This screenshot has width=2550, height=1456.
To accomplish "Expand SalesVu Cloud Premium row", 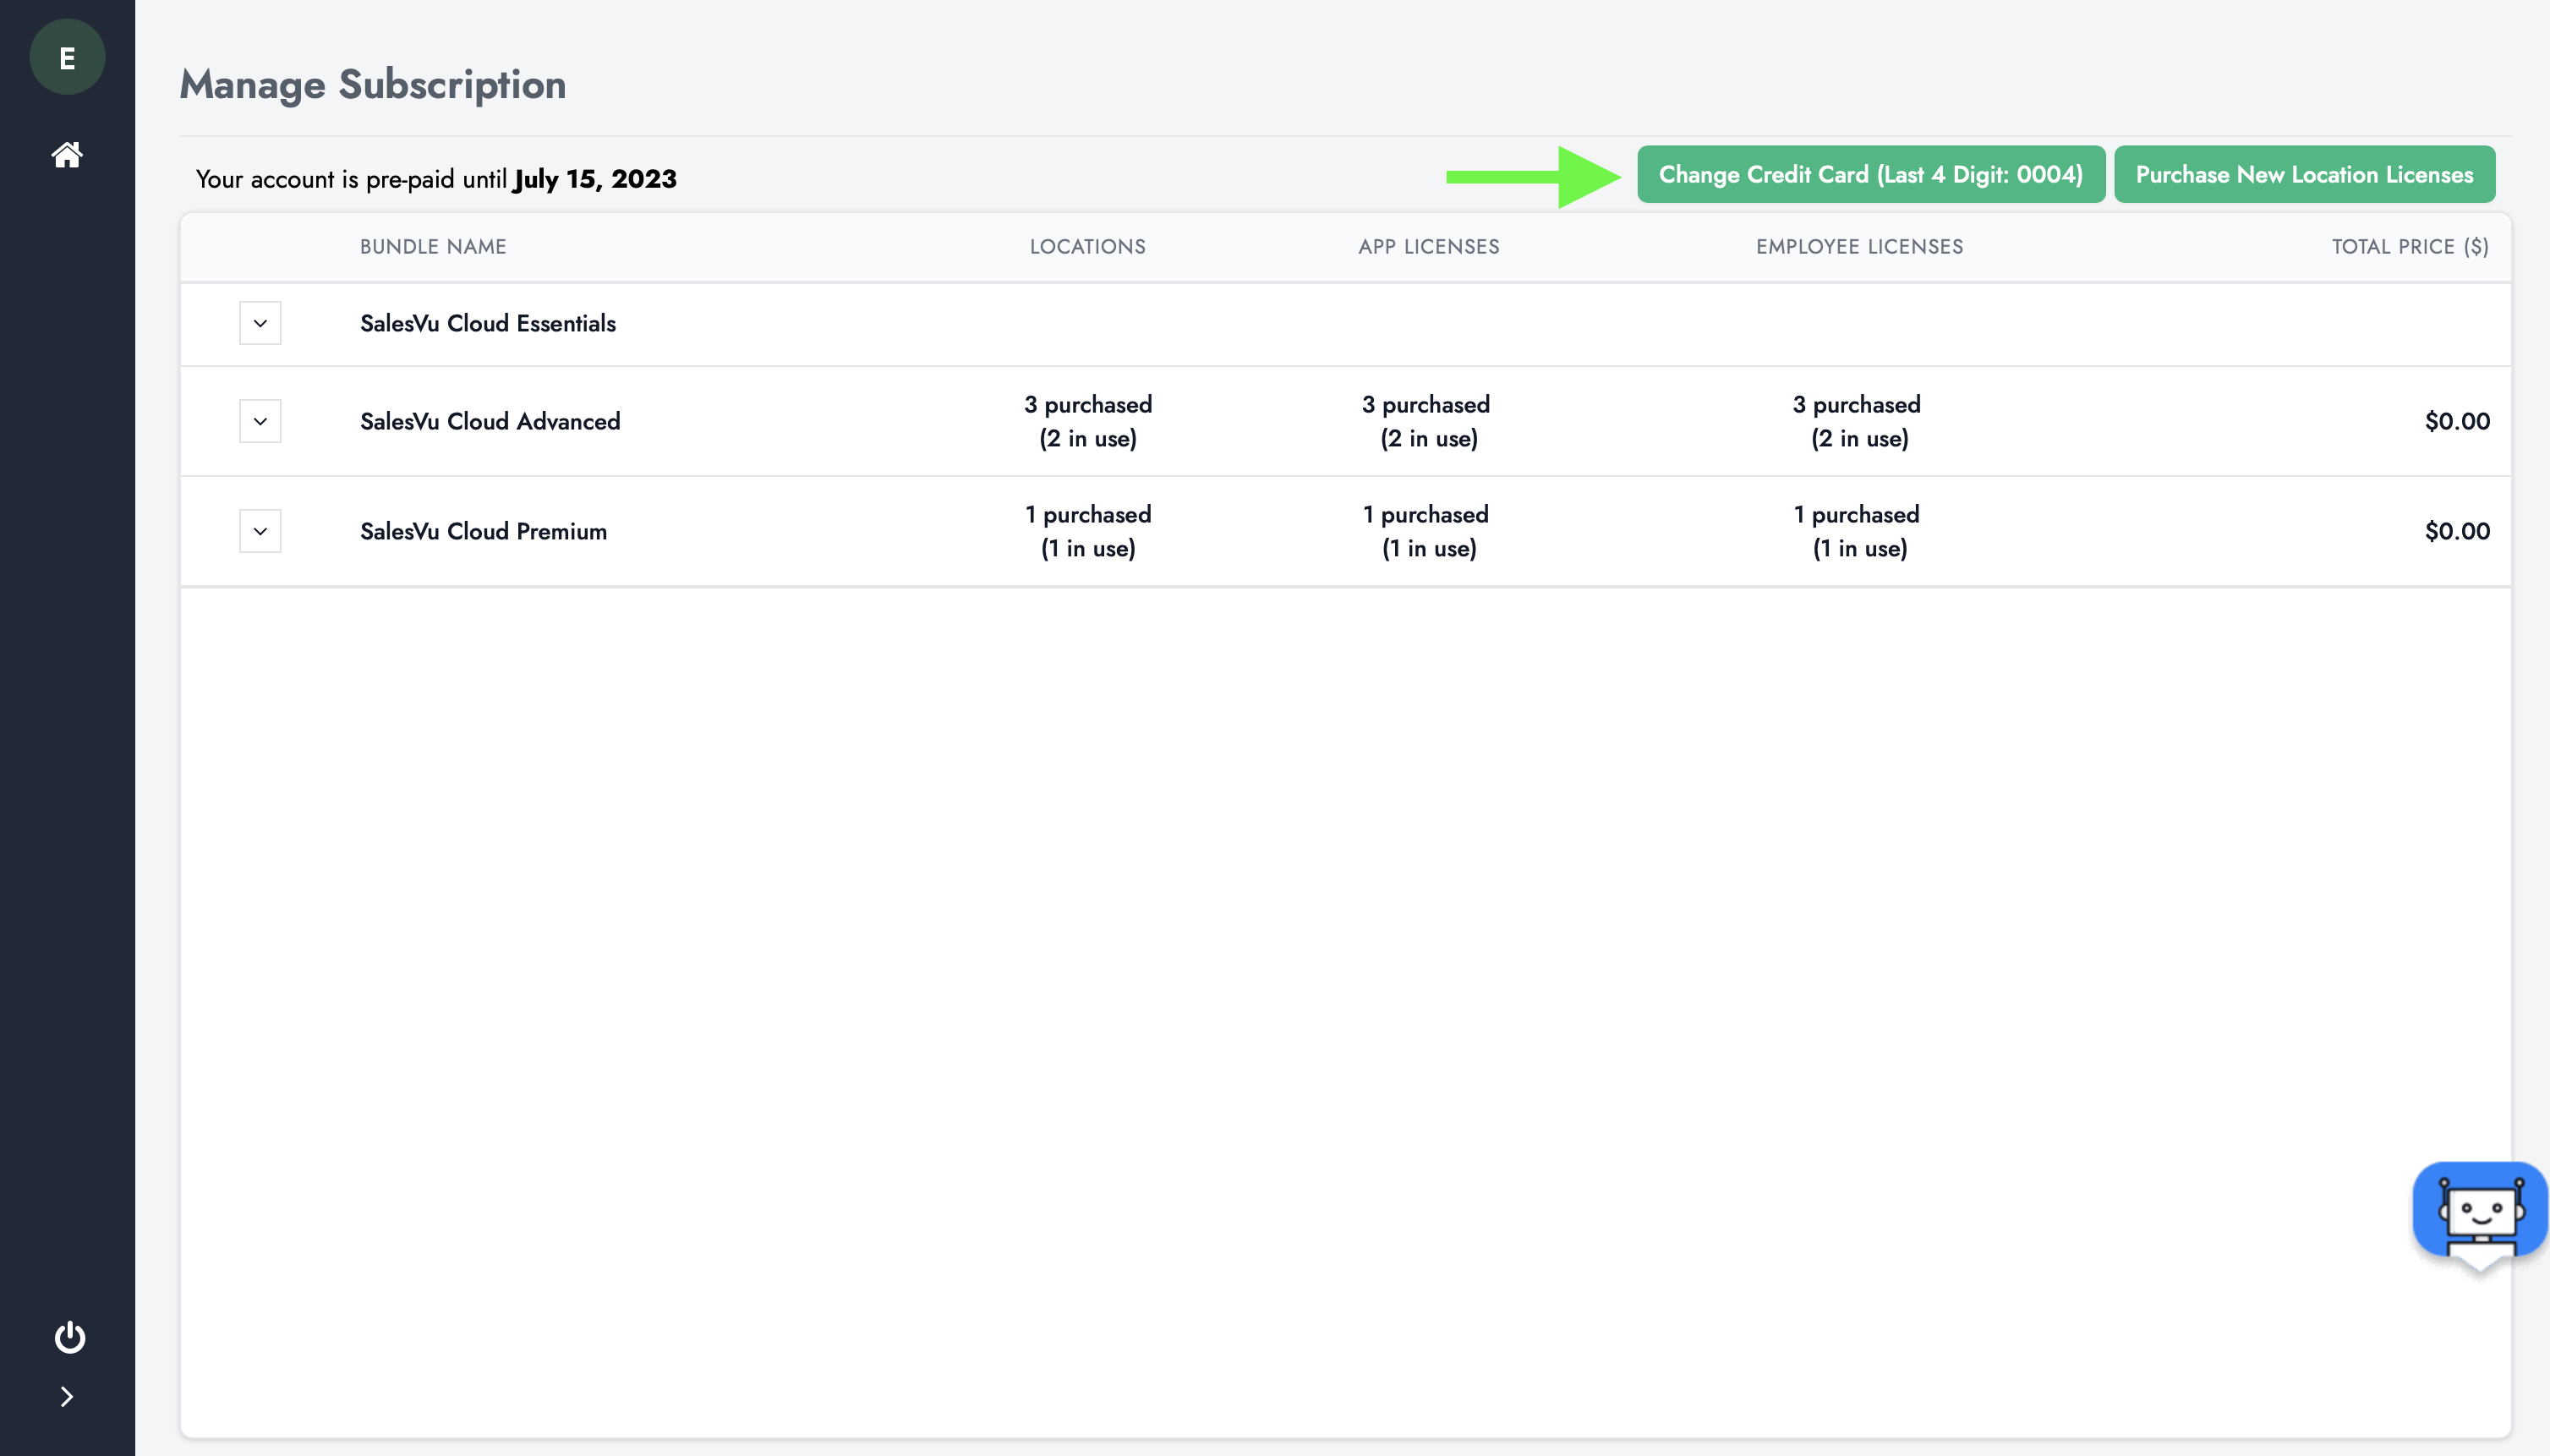I will click(260, 531).
